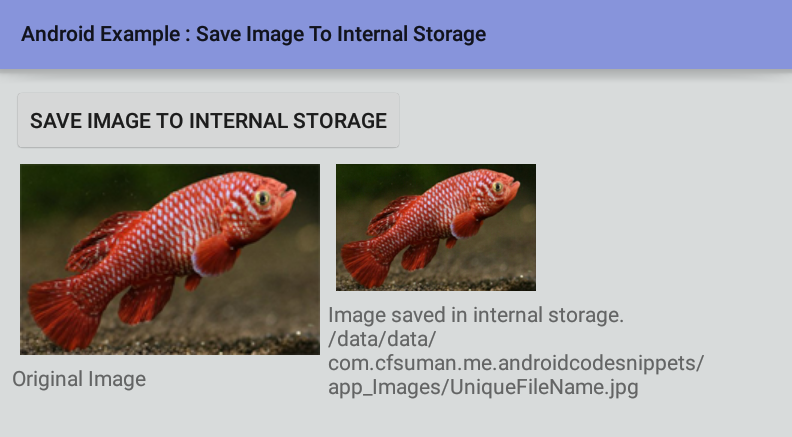Click the fish's tail fin in the original image

pos(61,313)
